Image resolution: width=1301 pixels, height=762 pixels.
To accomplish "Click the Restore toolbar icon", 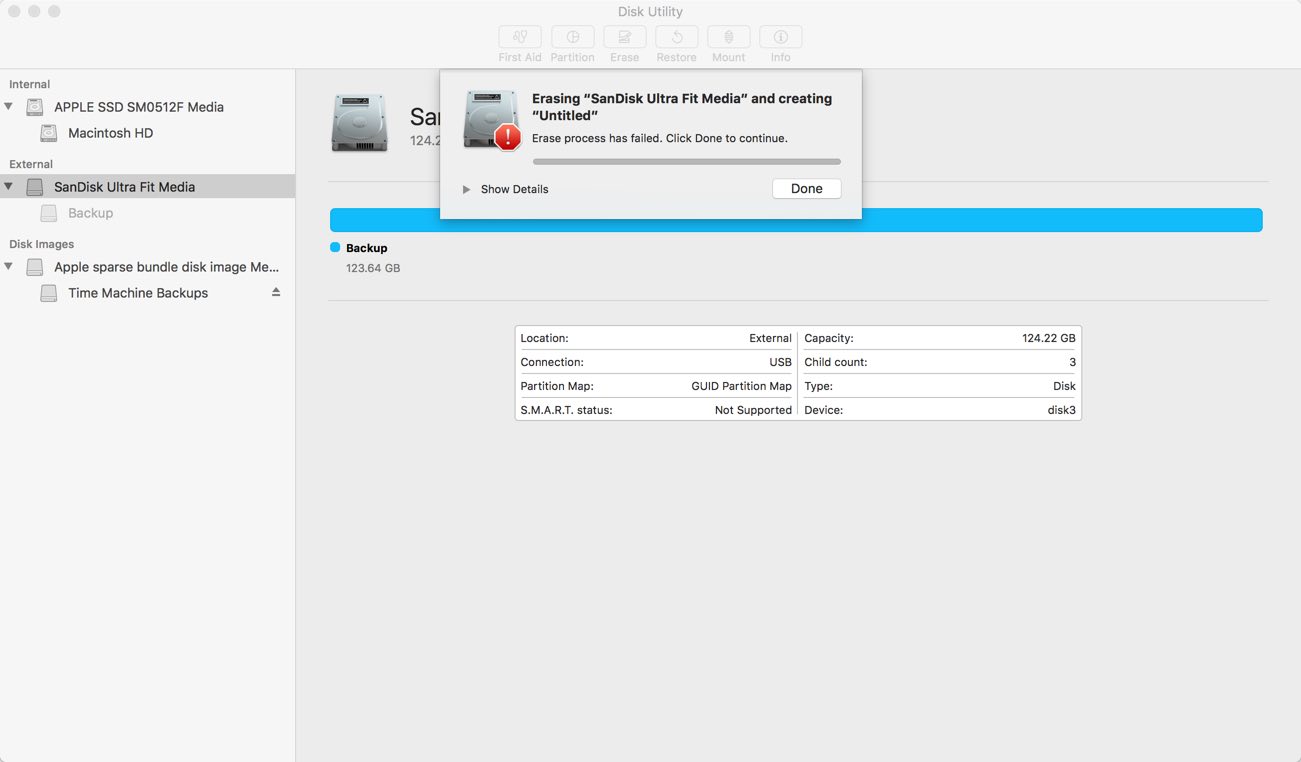I will click(676, 37).
